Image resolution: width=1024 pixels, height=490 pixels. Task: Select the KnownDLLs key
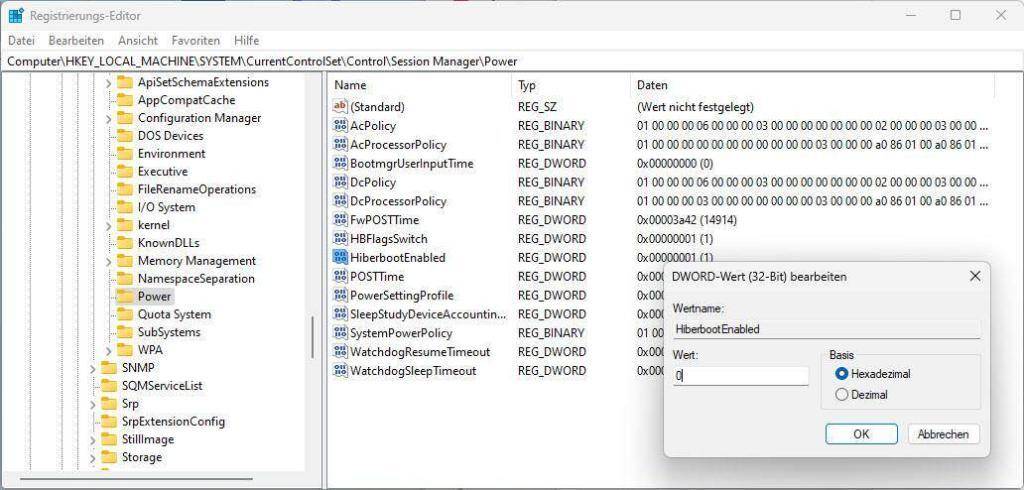tap(168, 243)
